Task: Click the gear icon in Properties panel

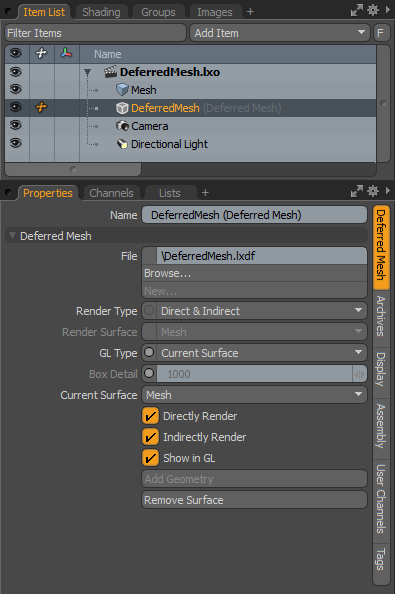Action: tap(373, 191)
